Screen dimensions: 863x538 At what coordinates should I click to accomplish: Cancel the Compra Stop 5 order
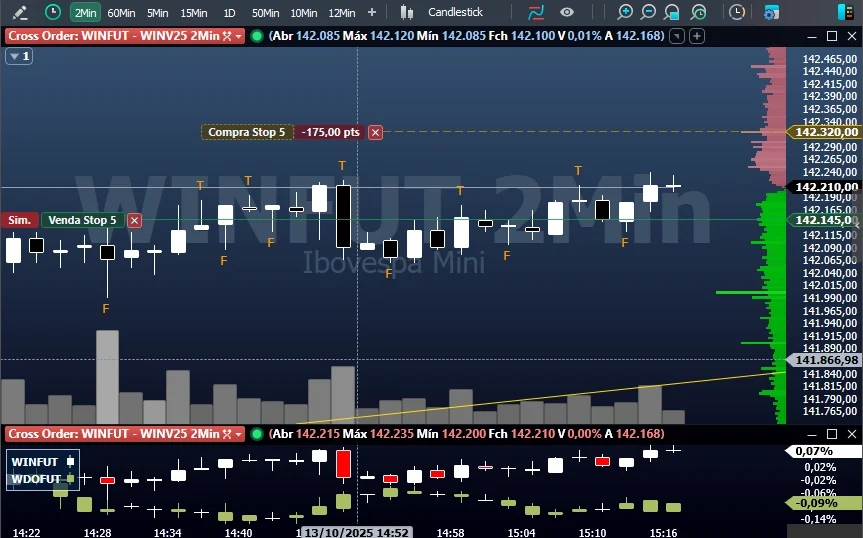coord(375,132)
